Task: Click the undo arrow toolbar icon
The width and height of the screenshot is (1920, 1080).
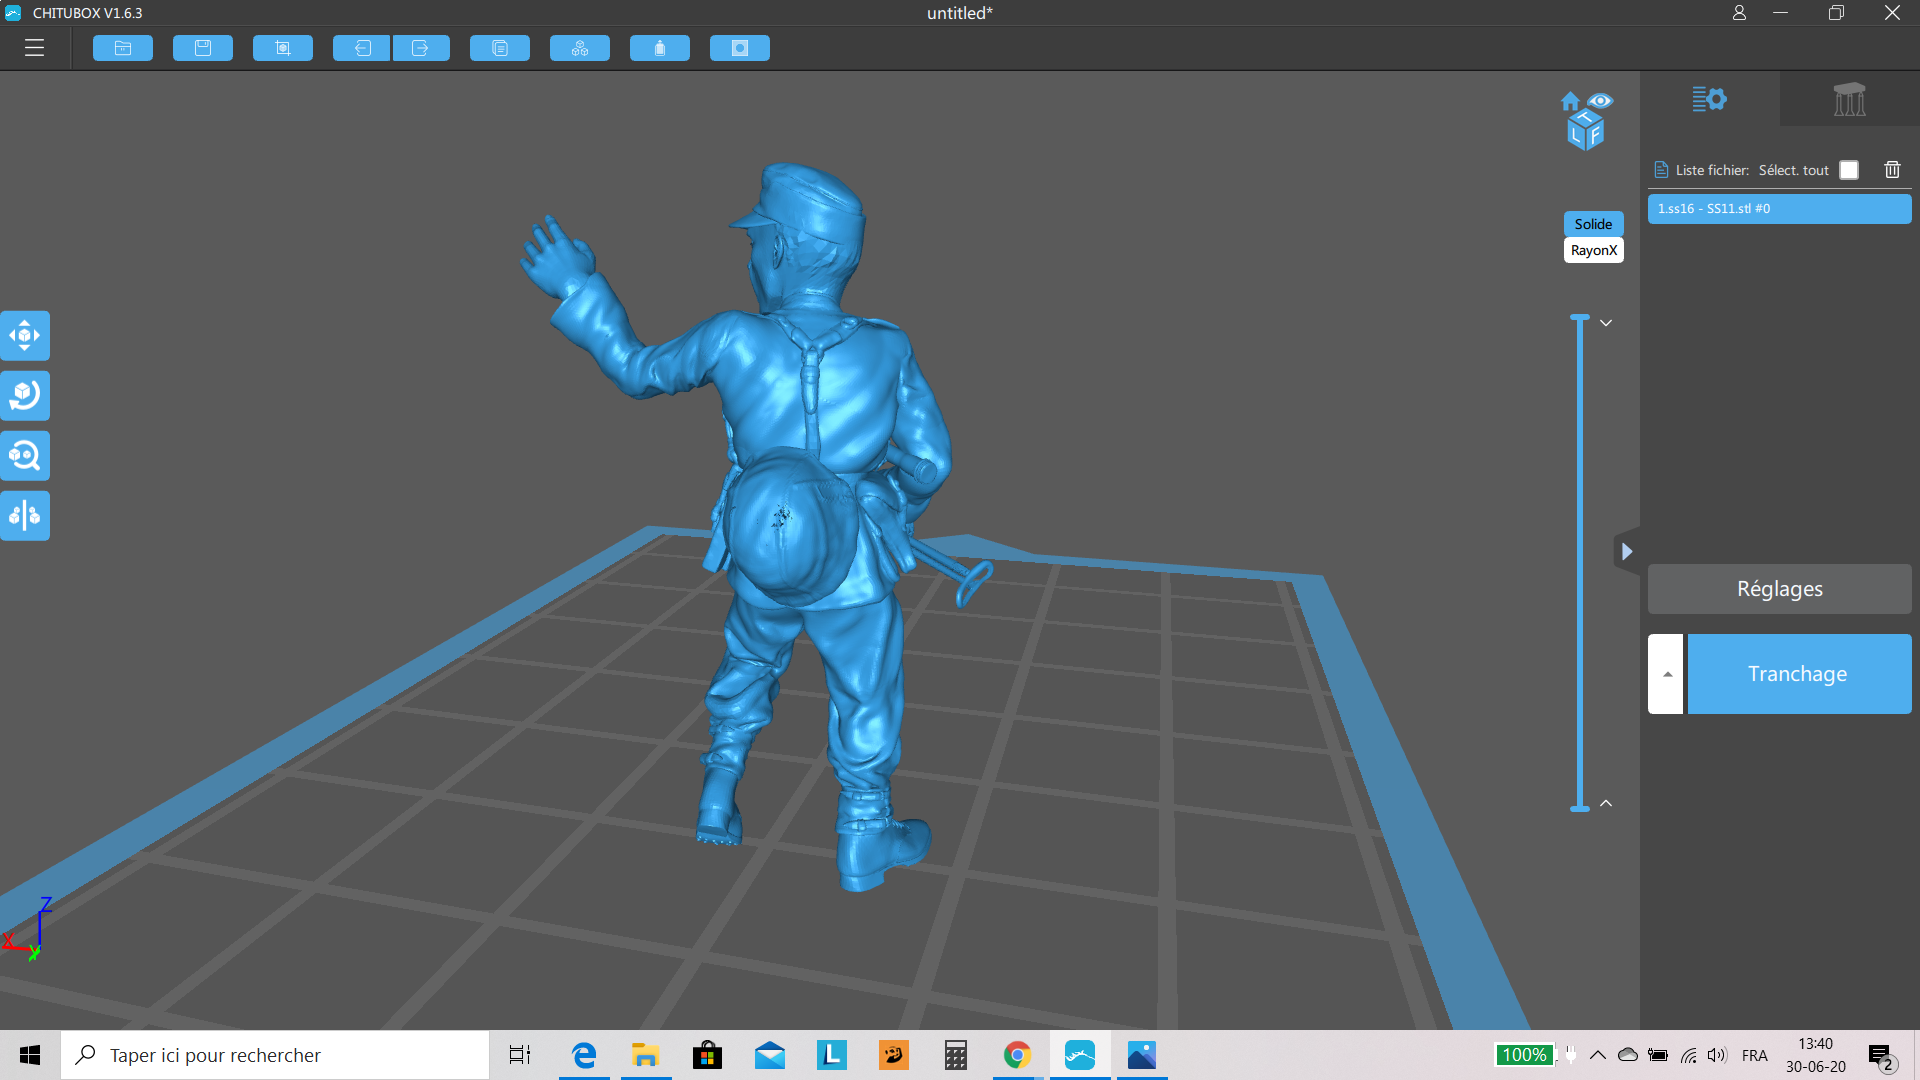Action: coord(361,48)
